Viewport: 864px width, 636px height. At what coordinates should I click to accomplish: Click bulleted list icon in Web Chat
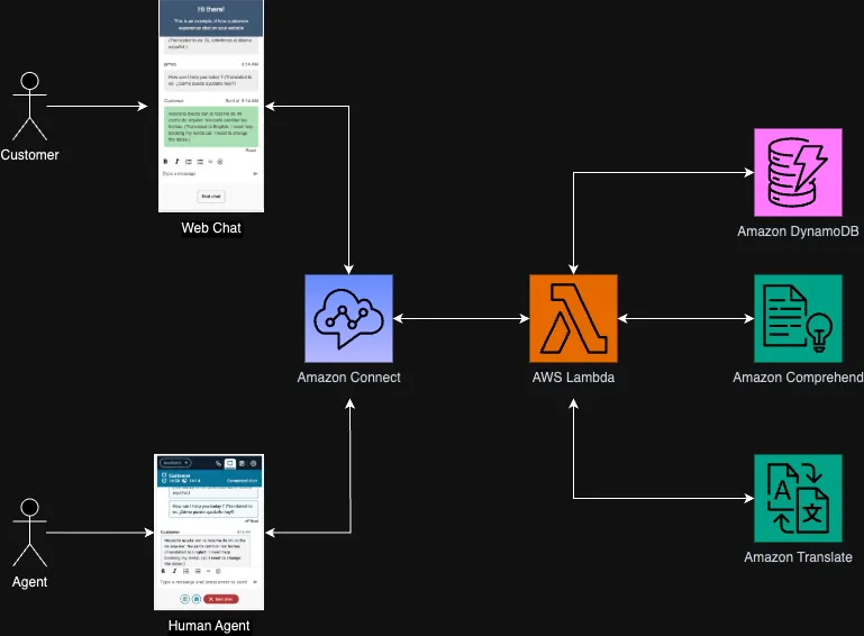coord(200,161)
